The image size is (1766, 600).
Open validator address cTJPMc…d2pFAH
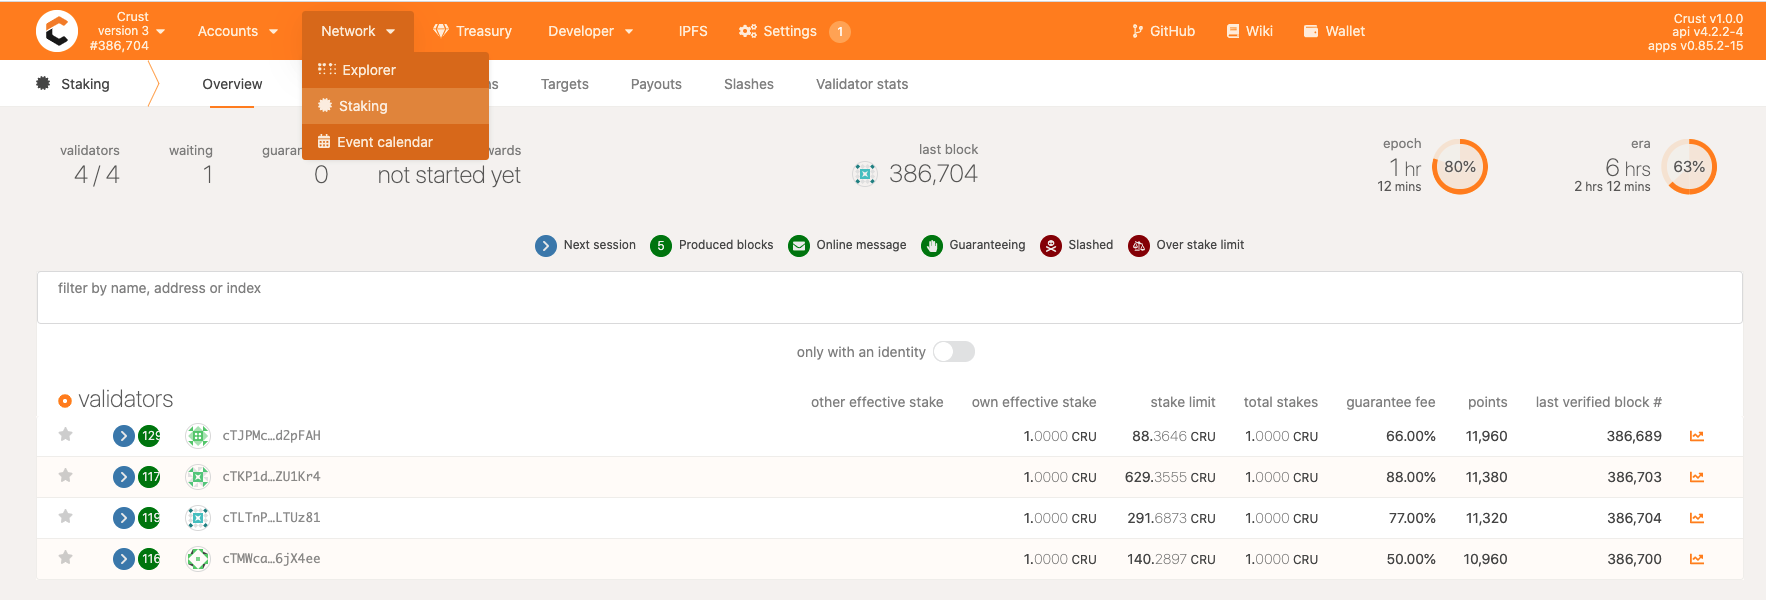click(271, 436)
